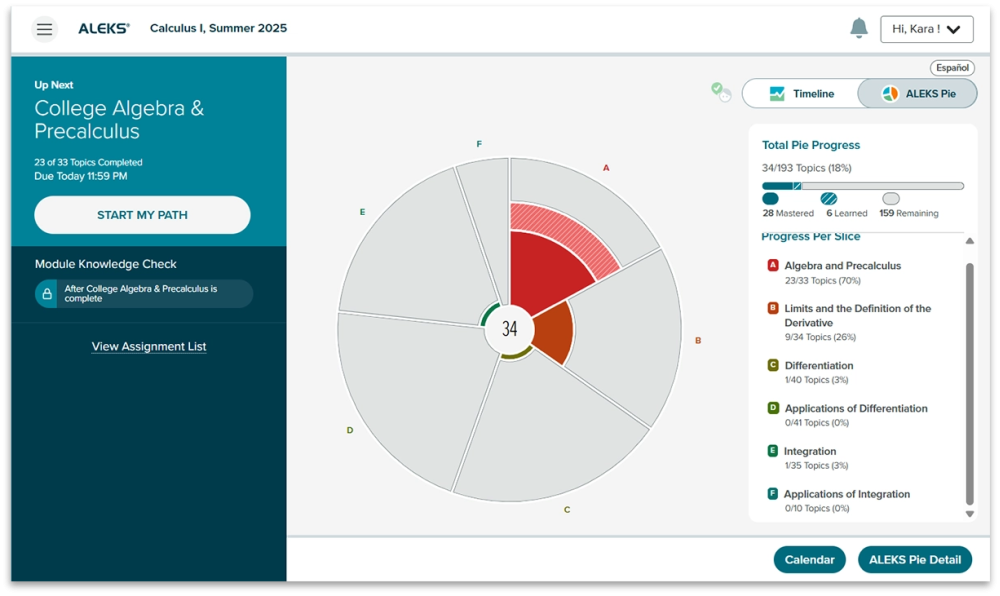Image resolution: width=1000 pixels, height=596 pixels.
Task: Click the lock icon under Module Knowledge Check
Action: coord(47,294)
